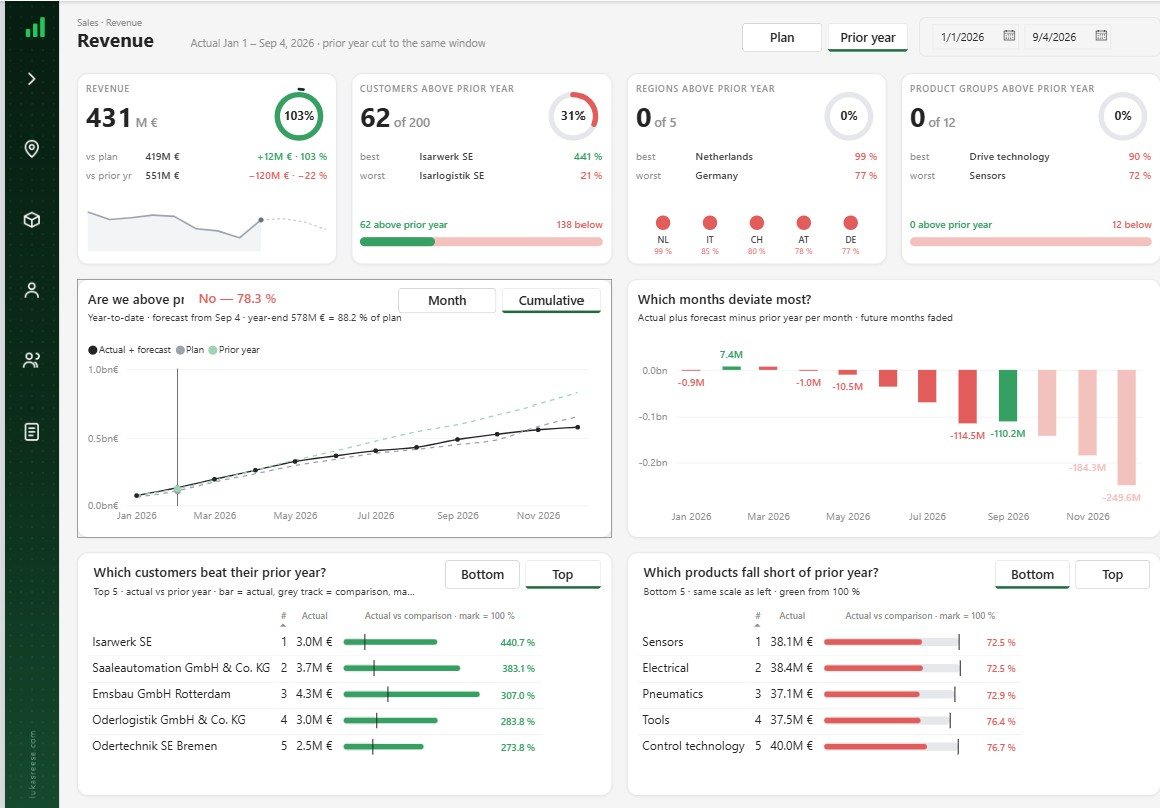This screenshot has height=808, width=1160.
Task: Open the document report sidebar icon
Action: click(x=31, y=431)
